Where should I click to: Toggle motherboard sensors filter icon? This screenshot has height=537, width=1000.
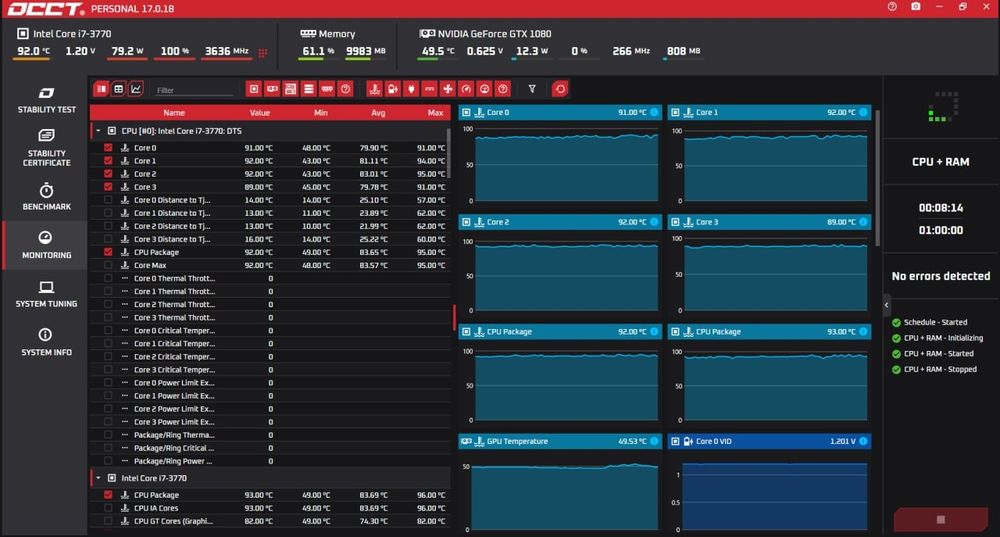pos(290,89)
